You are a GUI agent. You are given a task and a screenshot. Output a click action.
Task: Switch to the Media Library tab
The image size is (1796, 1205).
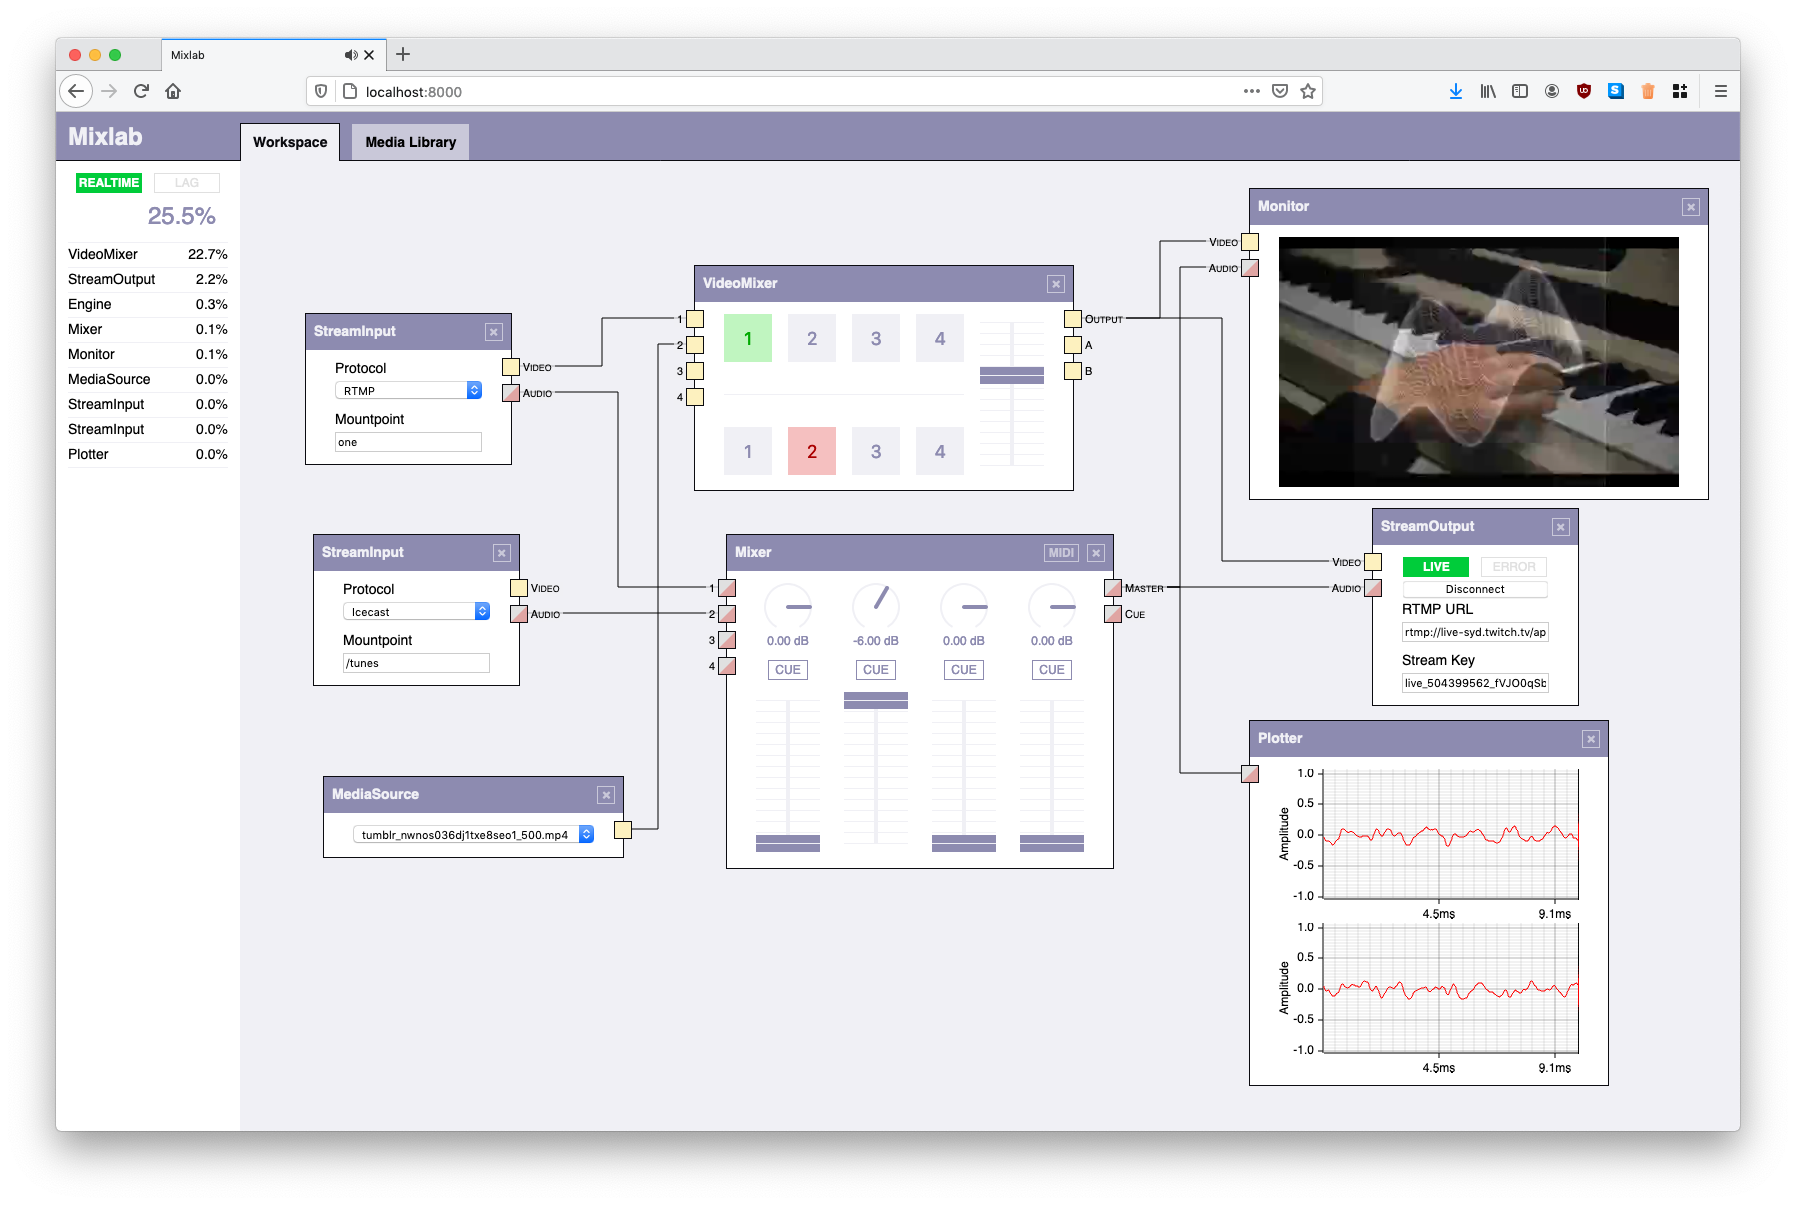coord(411,142)
